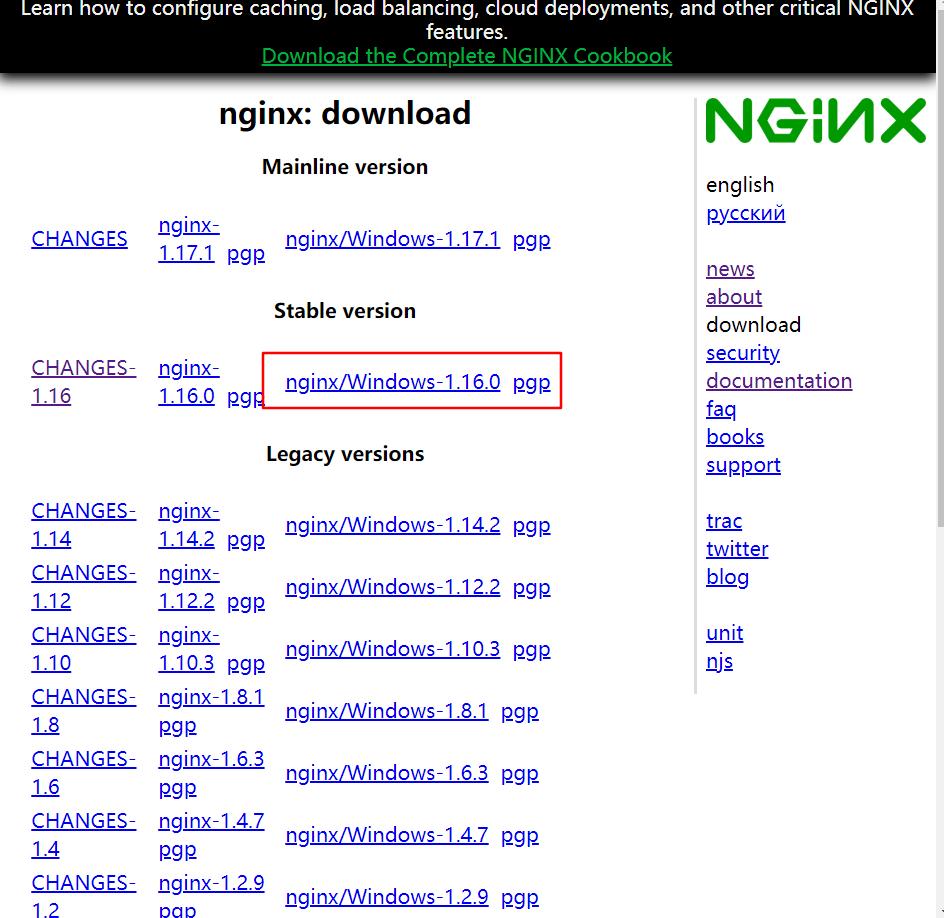
Task: Open pgp for nginx/Windows-1.10.3
Action: click(x=532, y=650)
